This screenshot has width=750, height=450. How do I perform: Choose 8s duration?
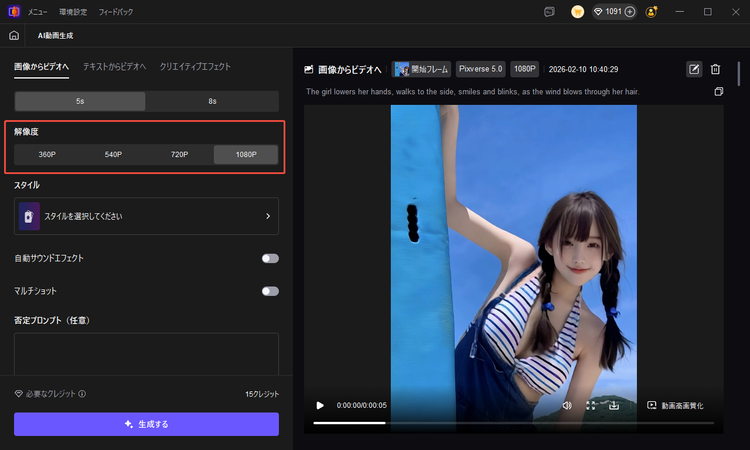pyautogui.click(x=212, y=101)
